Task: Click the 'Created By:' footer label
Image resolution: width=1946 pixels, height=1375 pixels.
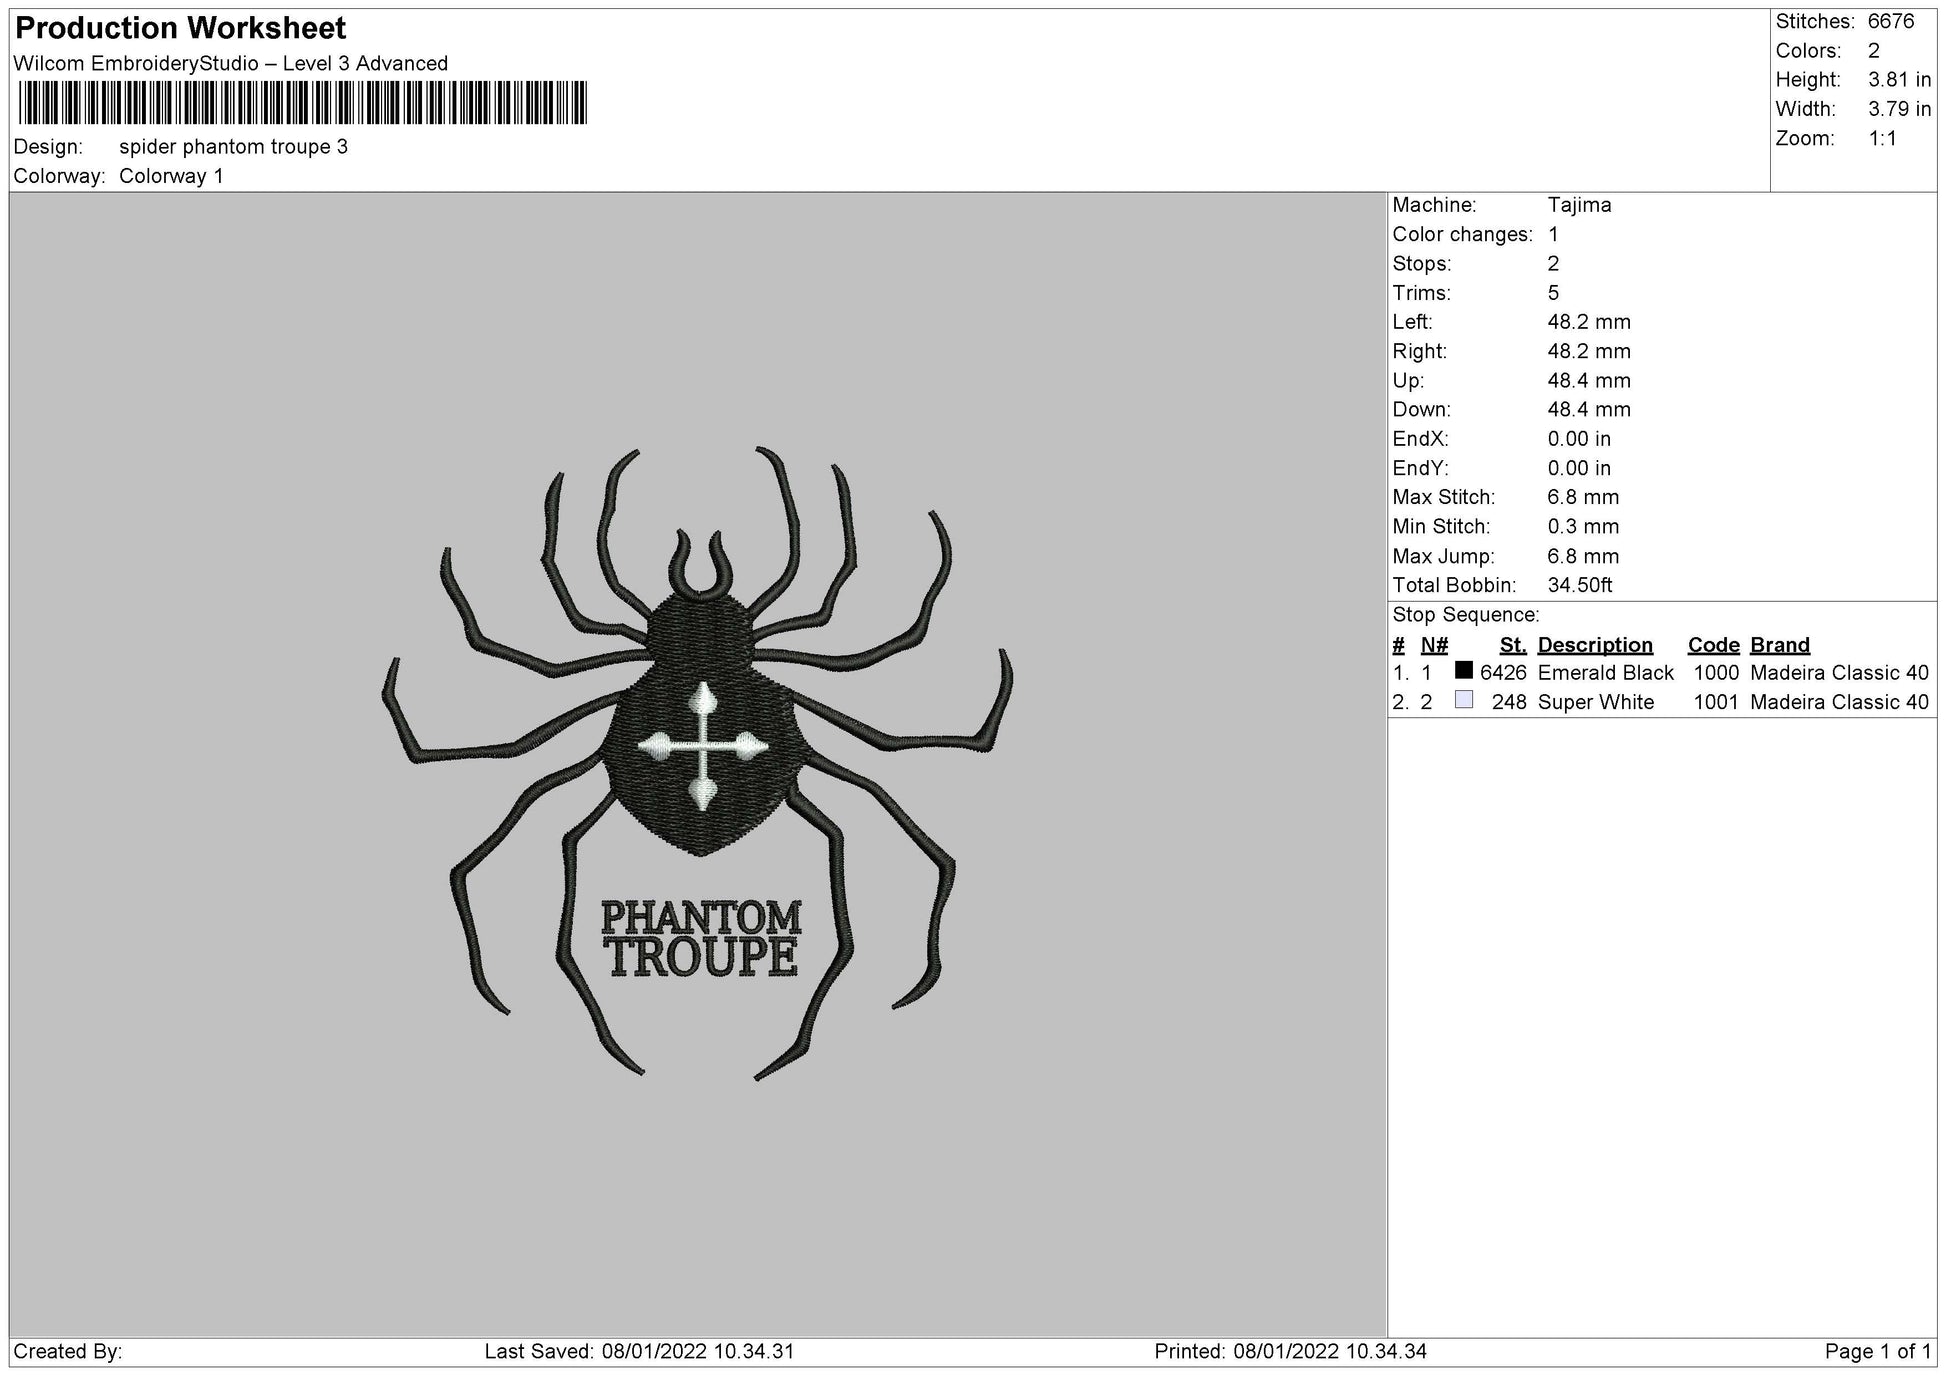Action: point(68,1352)
